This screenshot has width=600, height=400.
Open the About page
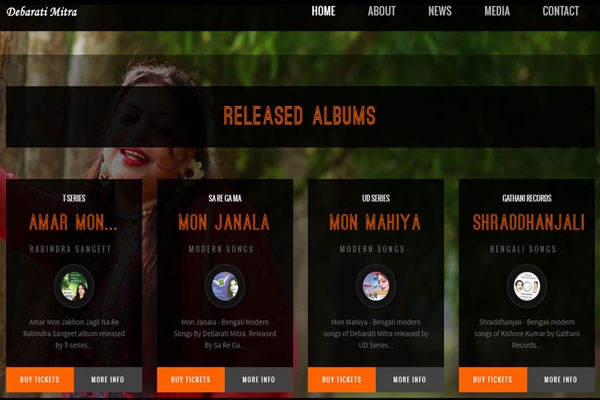click(x=382, y=11)
